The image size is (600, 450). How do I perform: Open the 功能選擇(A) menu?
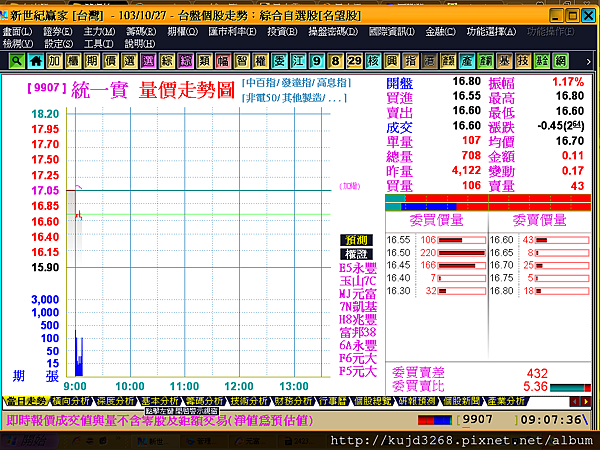[x=491, y=32]
